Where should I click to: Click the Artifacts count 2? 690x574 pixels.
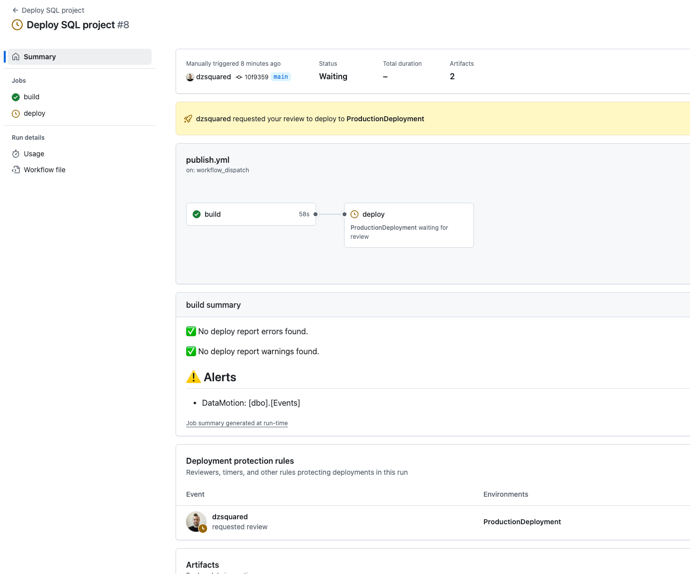tap(452, 77)
